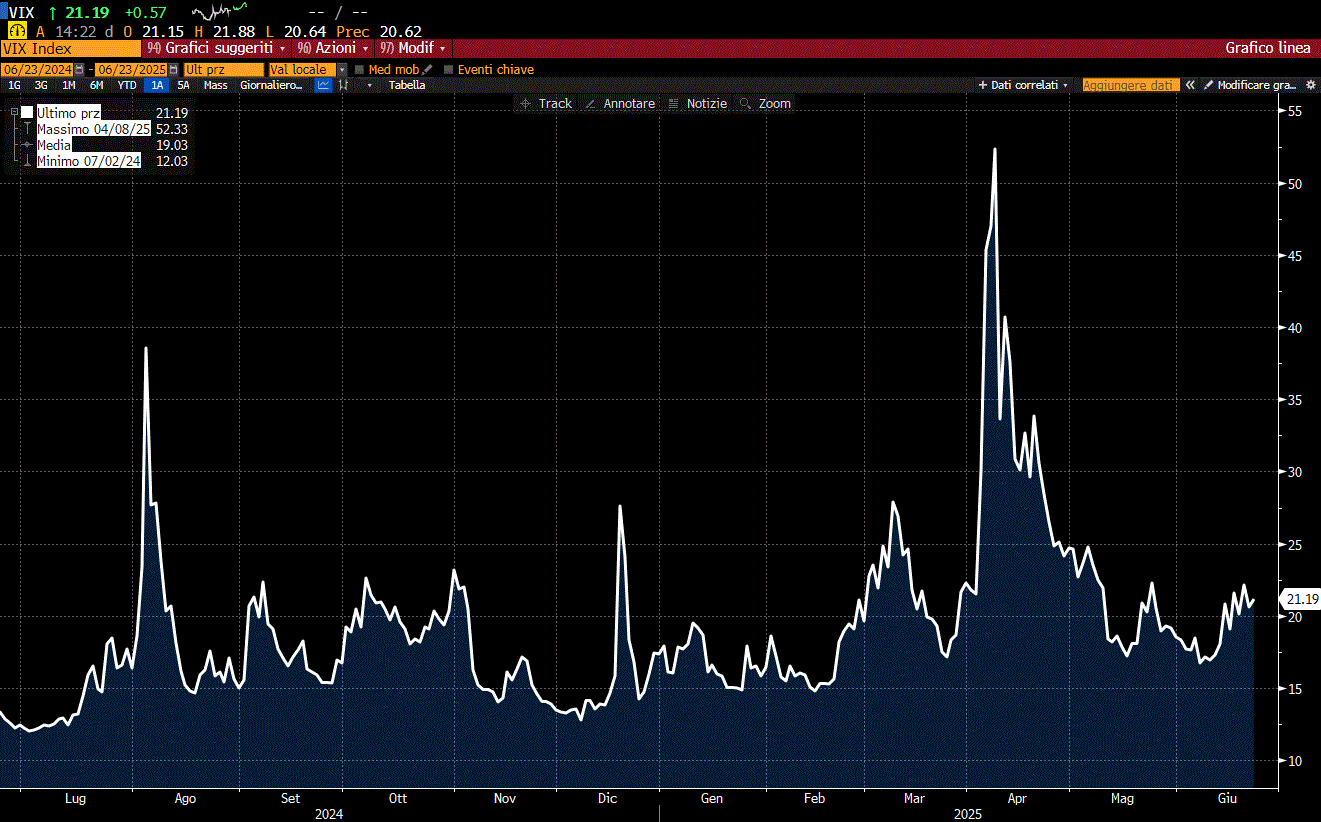Click the 52.33 maximum value in legend

coord(172,129)
